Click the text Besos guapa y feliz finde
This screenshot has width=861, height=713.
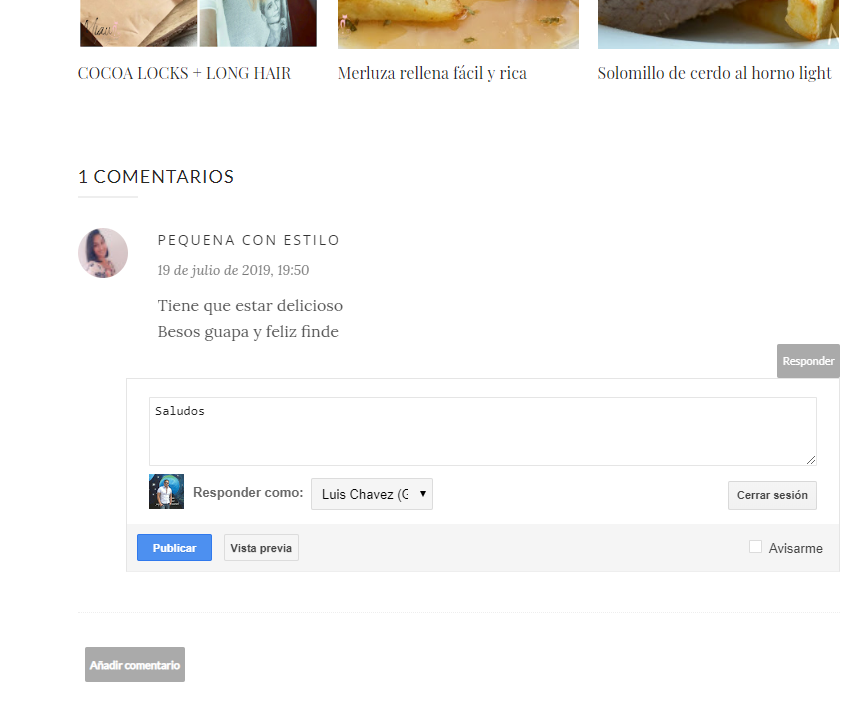click(248, 332)
